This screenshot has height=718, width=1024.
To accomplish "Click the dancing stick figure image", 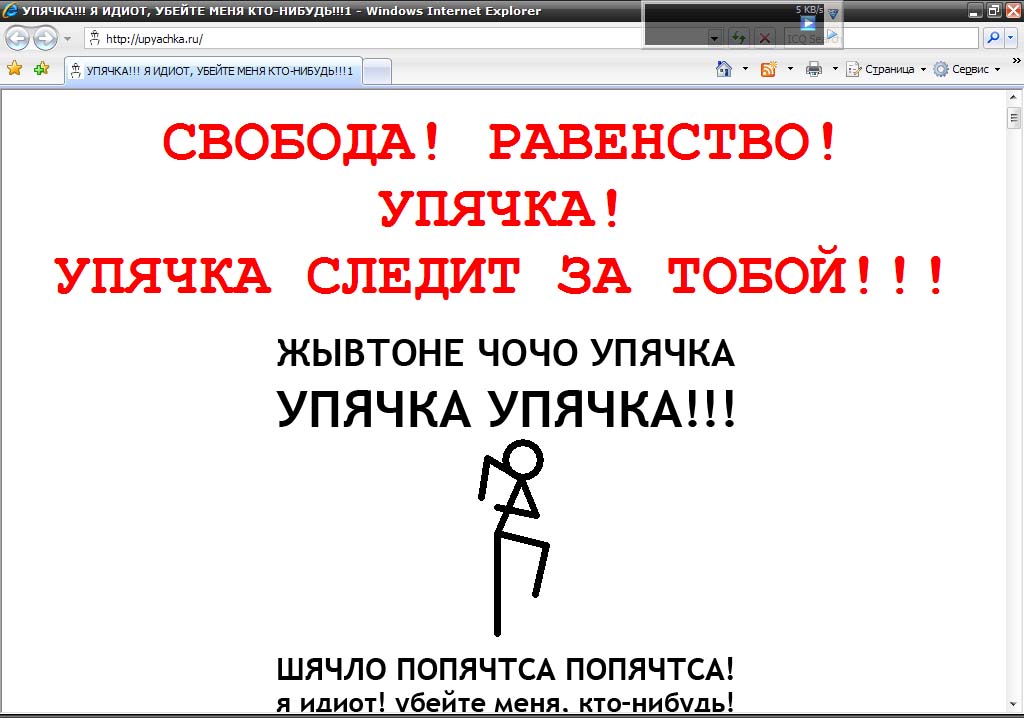I will (513, 537).
